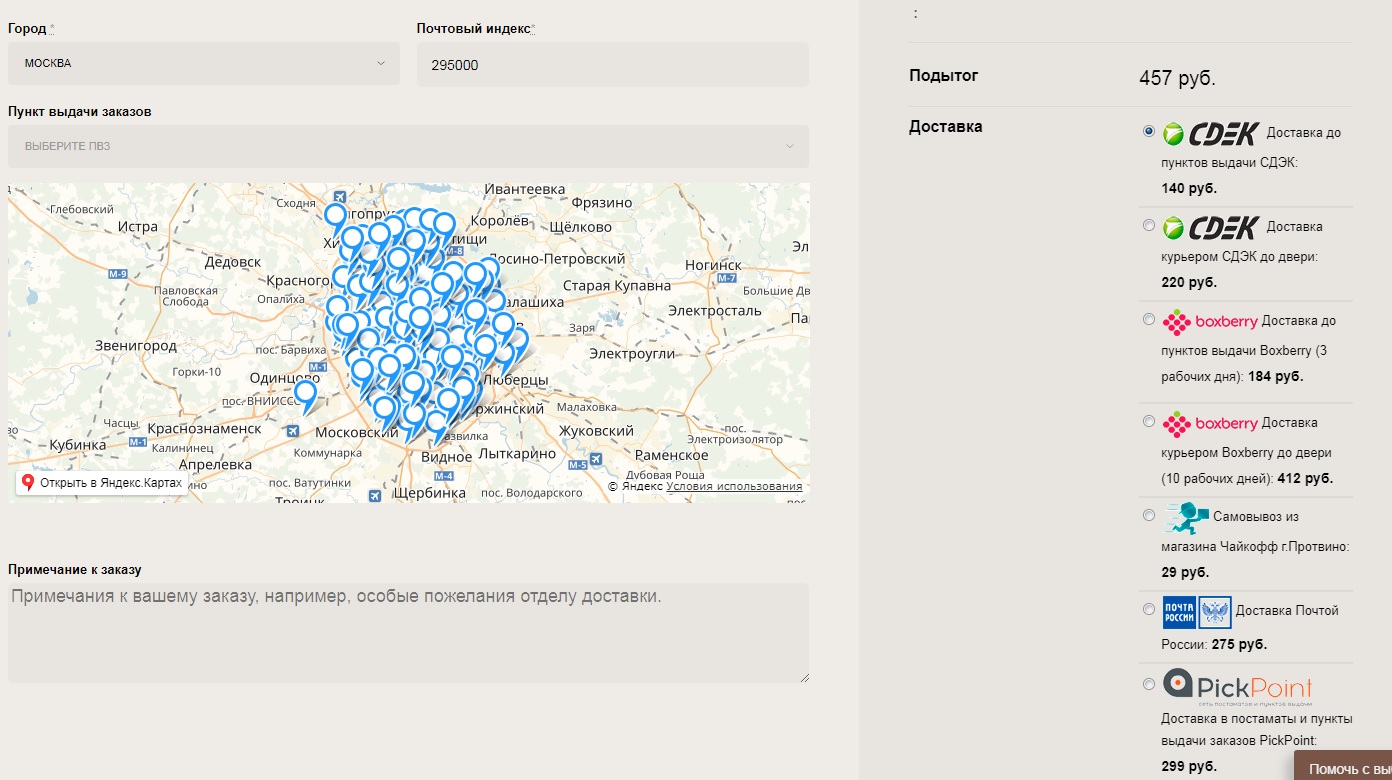Click inside the Почтовый индекс field
This screenshot has width=1392, height=780.
click(610, 64)
